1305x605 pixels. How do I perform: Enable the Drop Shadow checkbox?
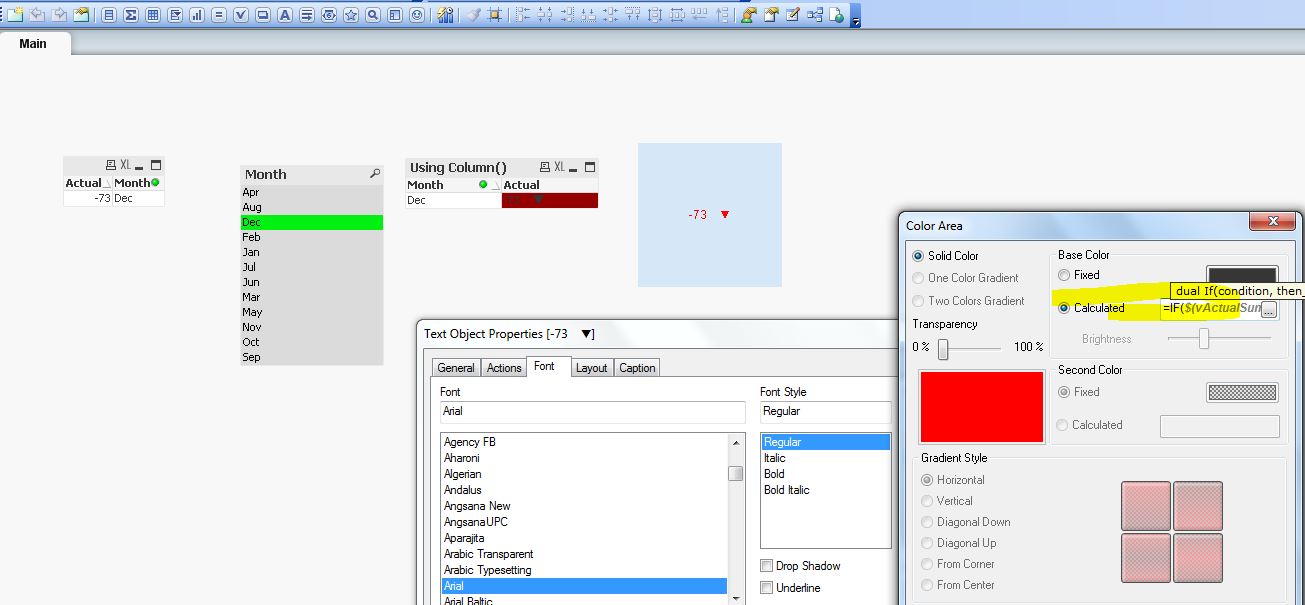[767, 566]
